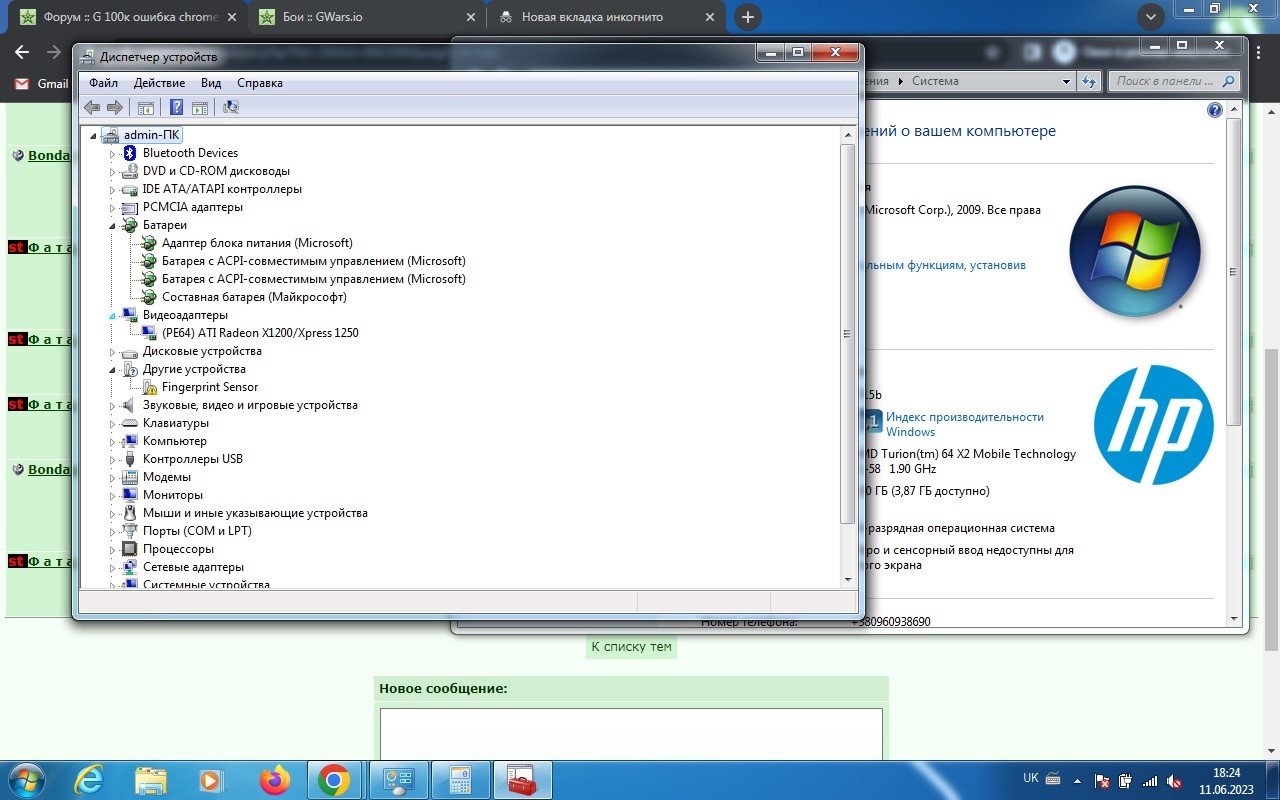Click the volume icon in system tray
The height and width of the screenshot is (800, 1280).
pos(1174,781)
